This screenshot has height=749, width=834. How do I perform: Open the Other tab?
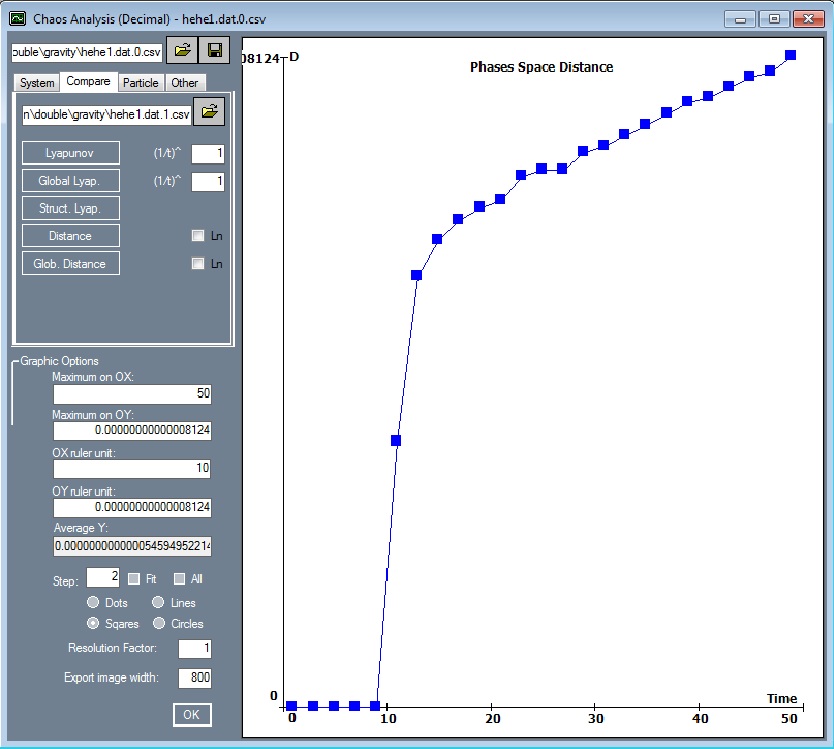(x=184, y=82)
